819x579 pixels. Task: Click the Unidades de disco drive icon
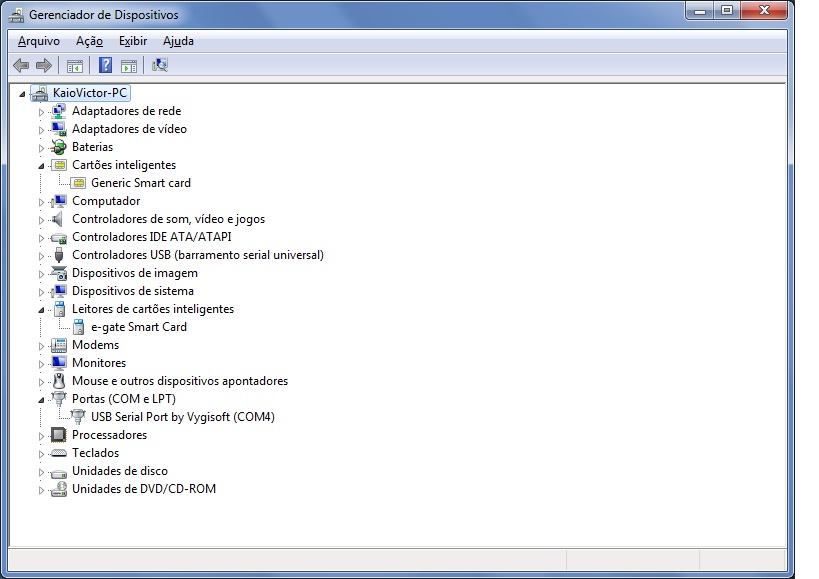(x=58, y=473)
